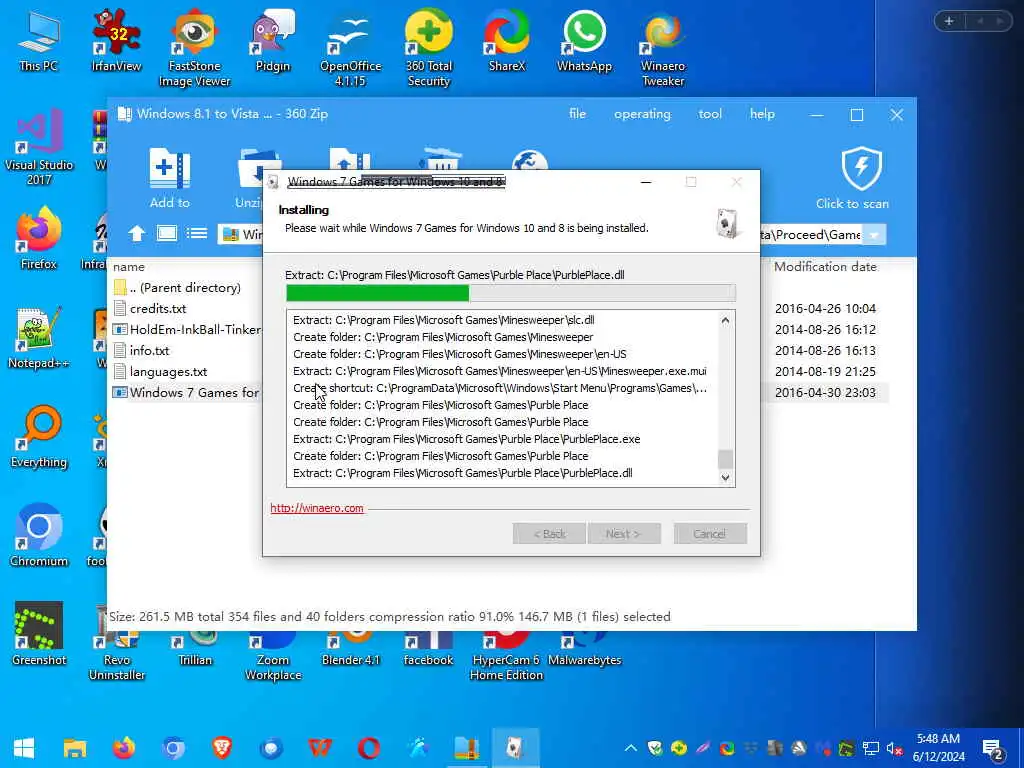Image resolution: width=1024 pixels, height=768 pixels.
Task: Select the Windows 7 Games for file row
Action: point(187,392)
